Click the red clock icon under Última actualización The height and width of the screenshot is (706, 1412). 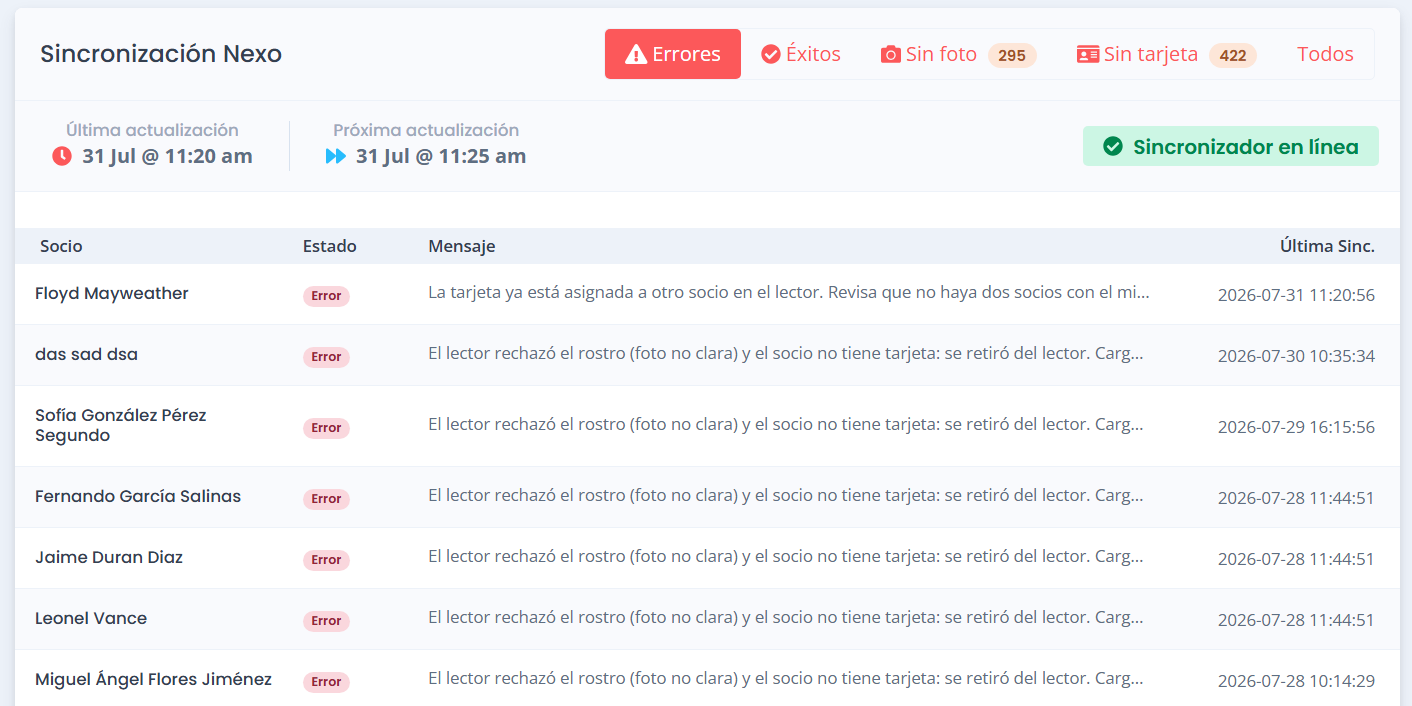(62, 156)
